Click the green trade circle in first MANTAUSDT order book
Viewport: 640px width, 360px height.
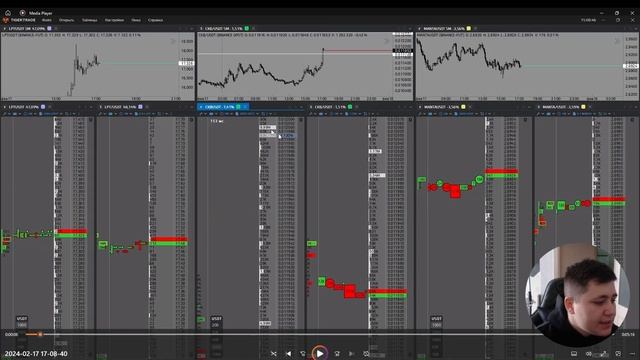point(480,179)
